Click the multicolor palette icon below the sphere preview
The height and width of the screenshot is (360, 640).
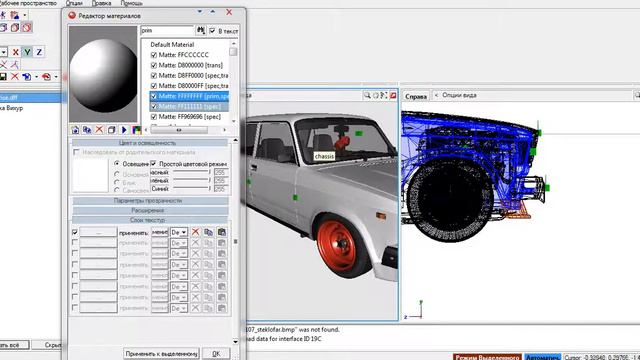(136, 130)
